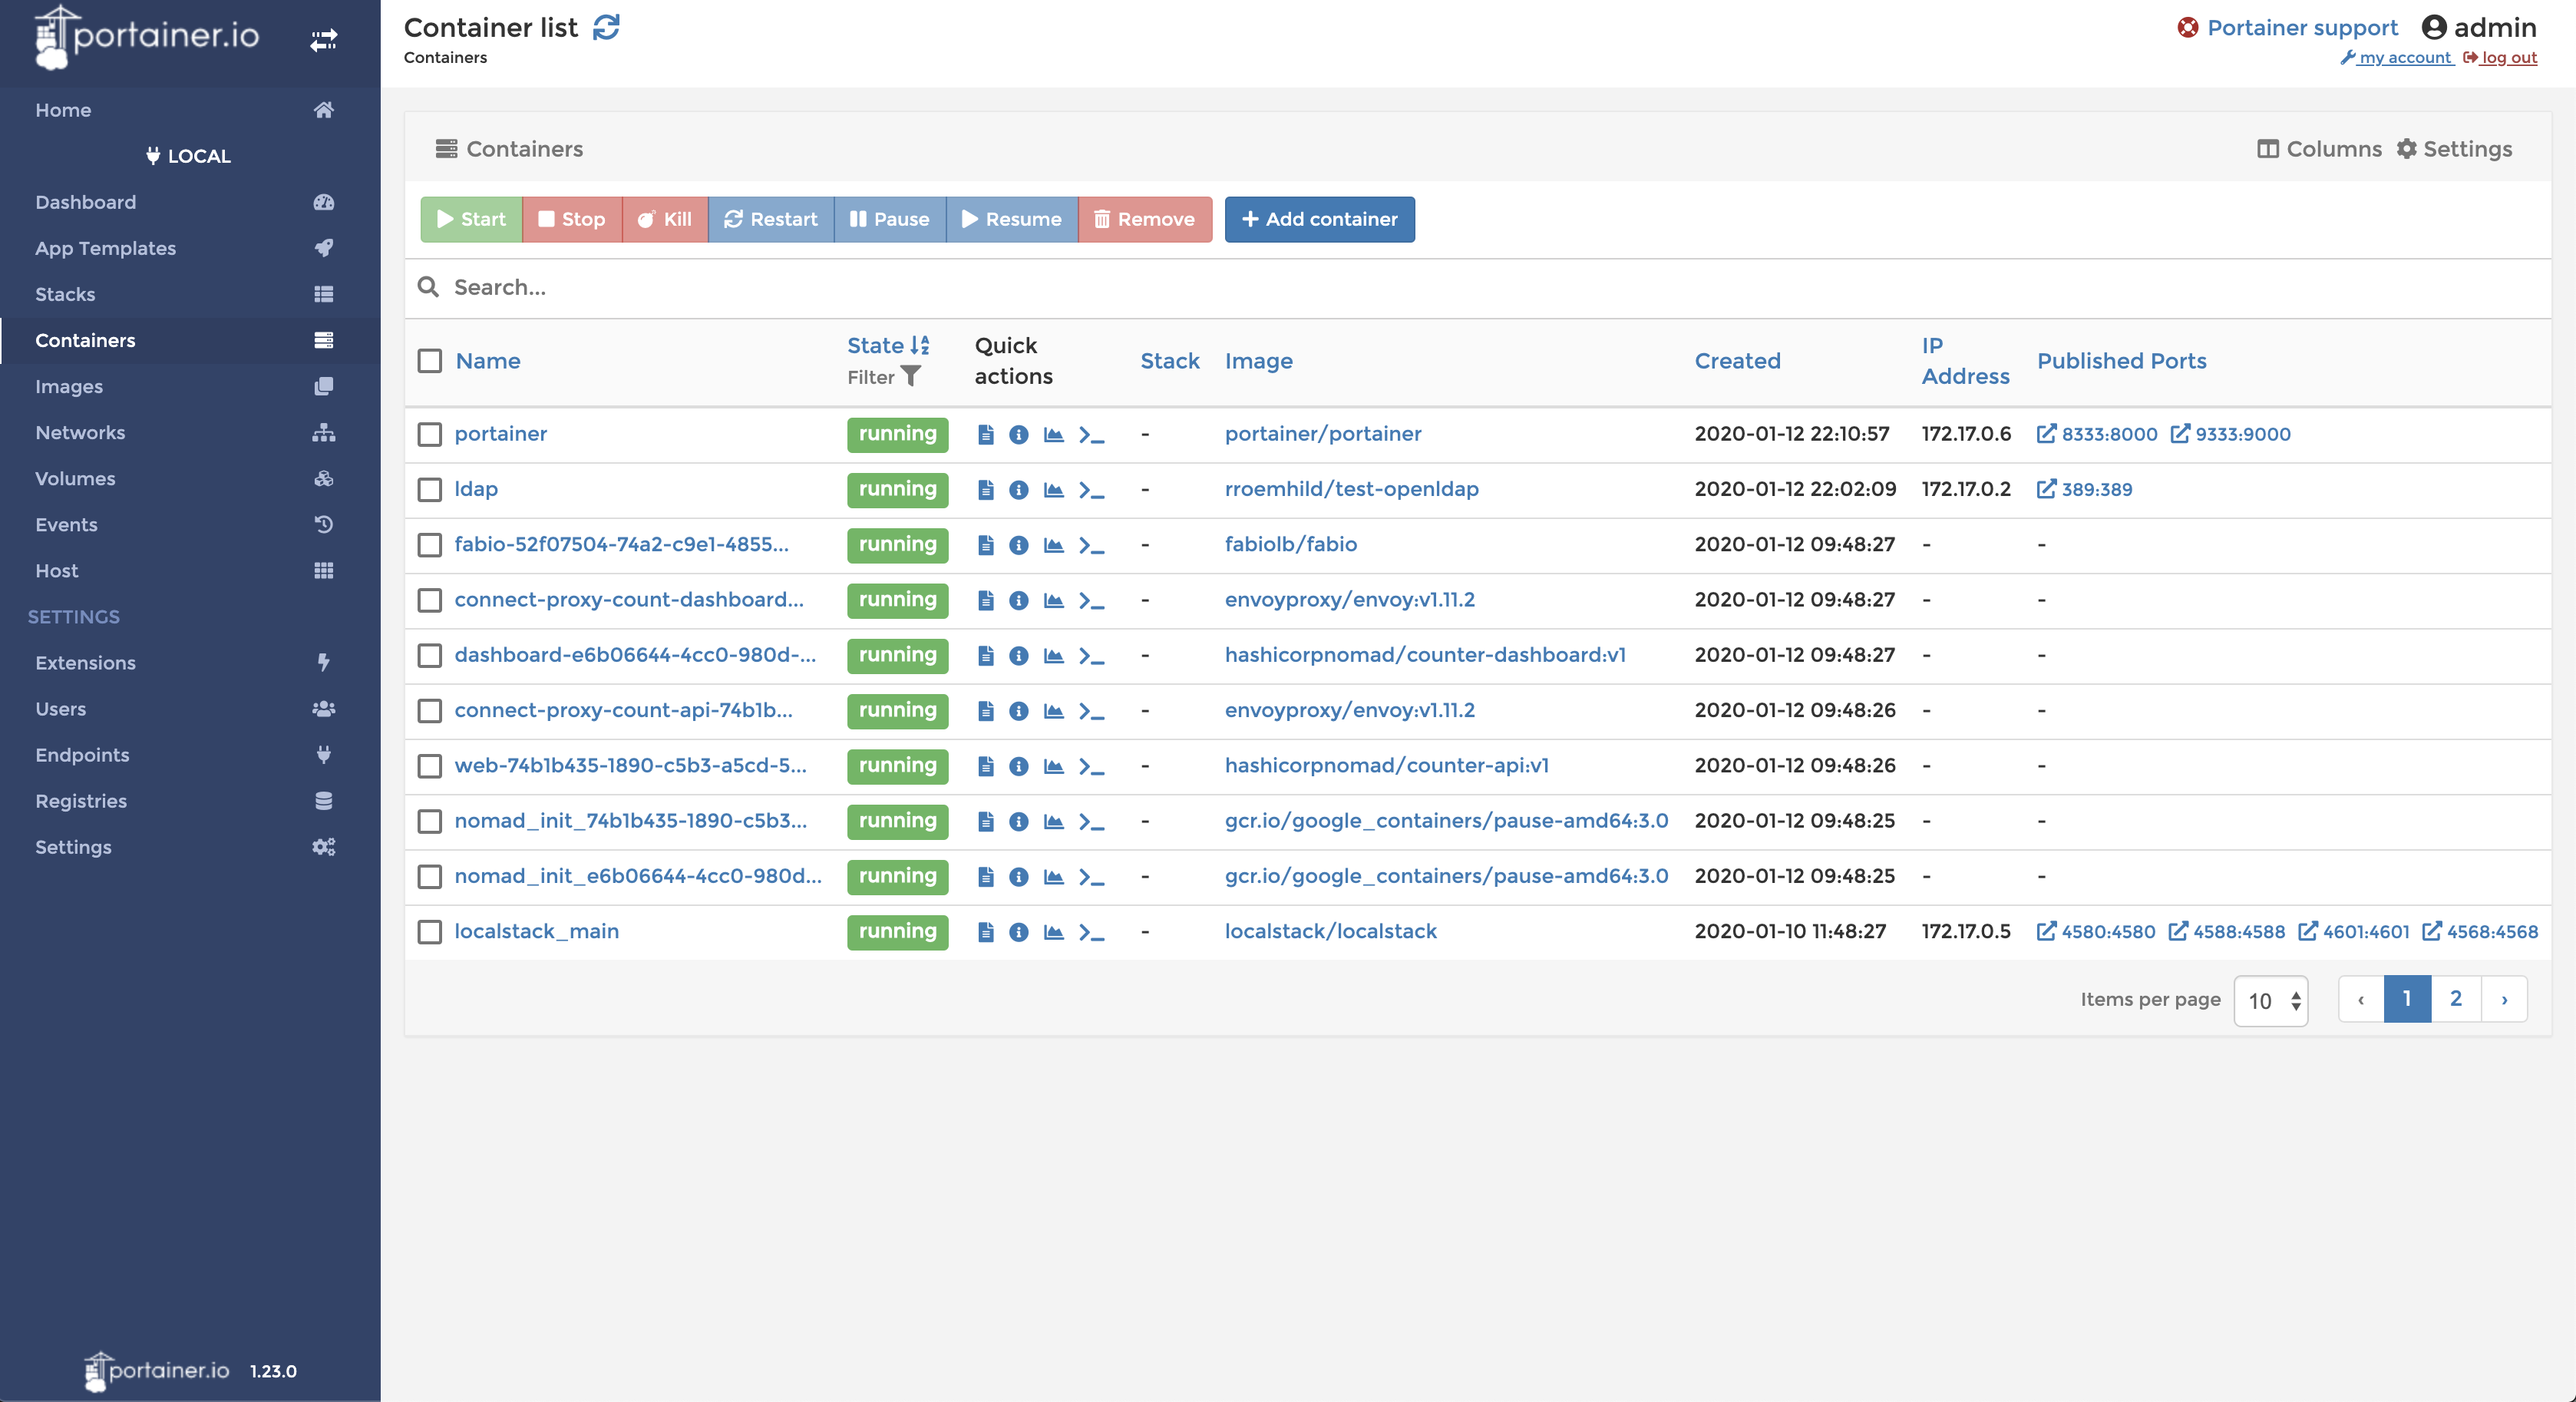This screenshot has height=1402, width=2576.
Task: Open console icon for localstack_main row
Action: coord(1091,932)
